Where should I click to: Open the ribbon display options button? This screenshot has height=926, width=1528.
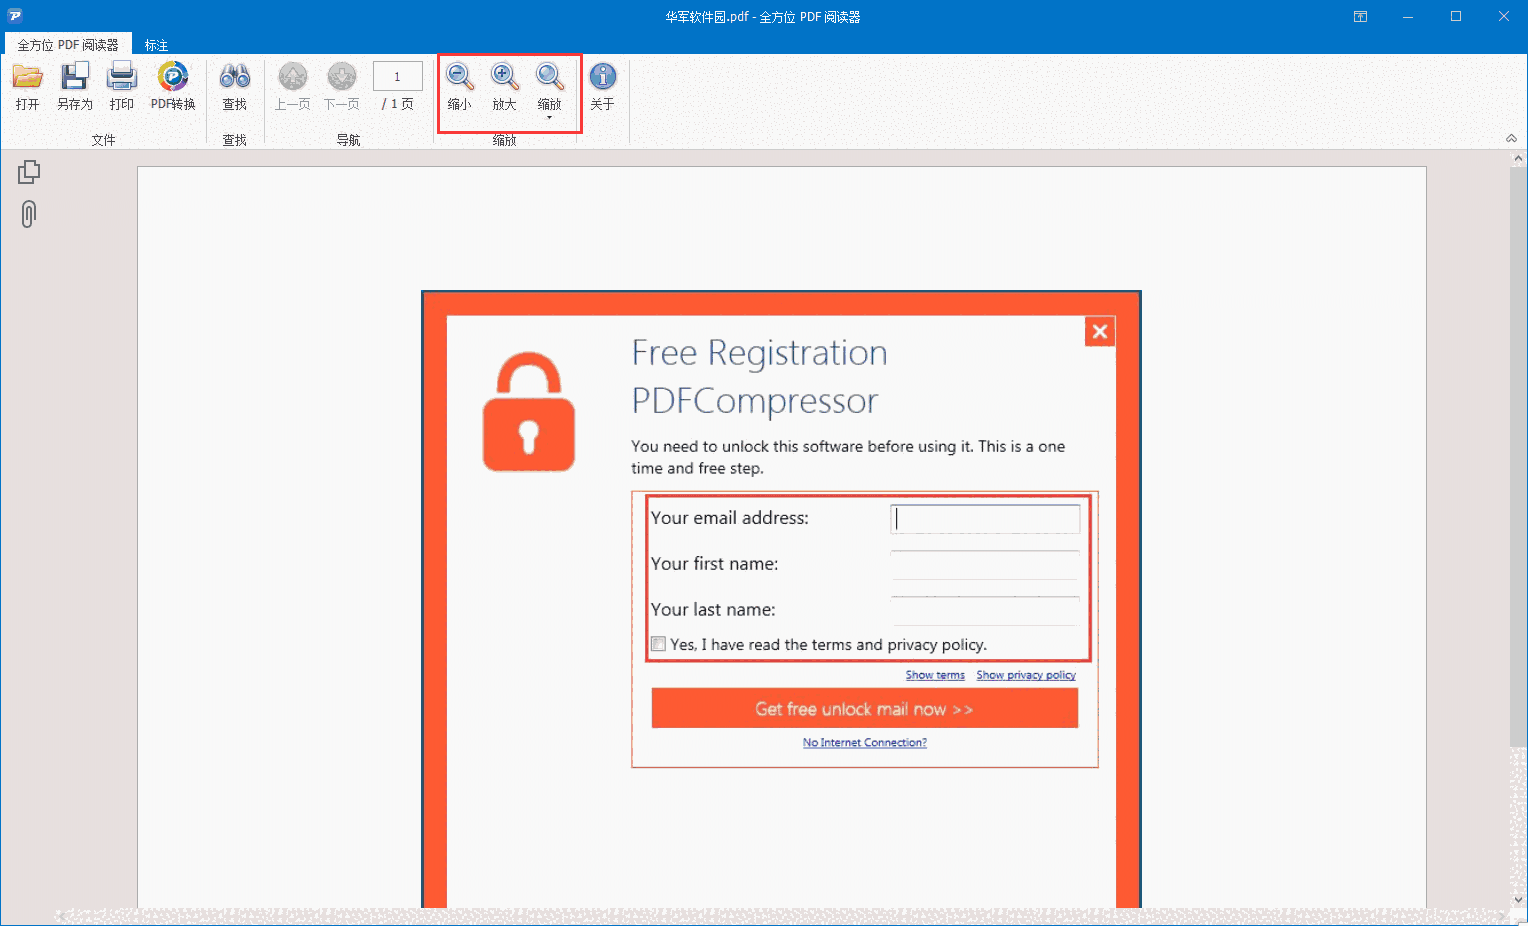(x=1360, y=16)
